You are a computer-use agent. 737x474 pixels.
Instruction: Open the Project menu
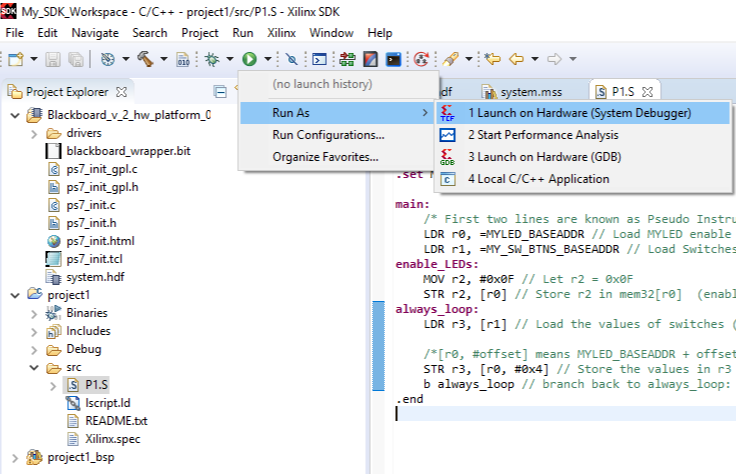[200, 33]
